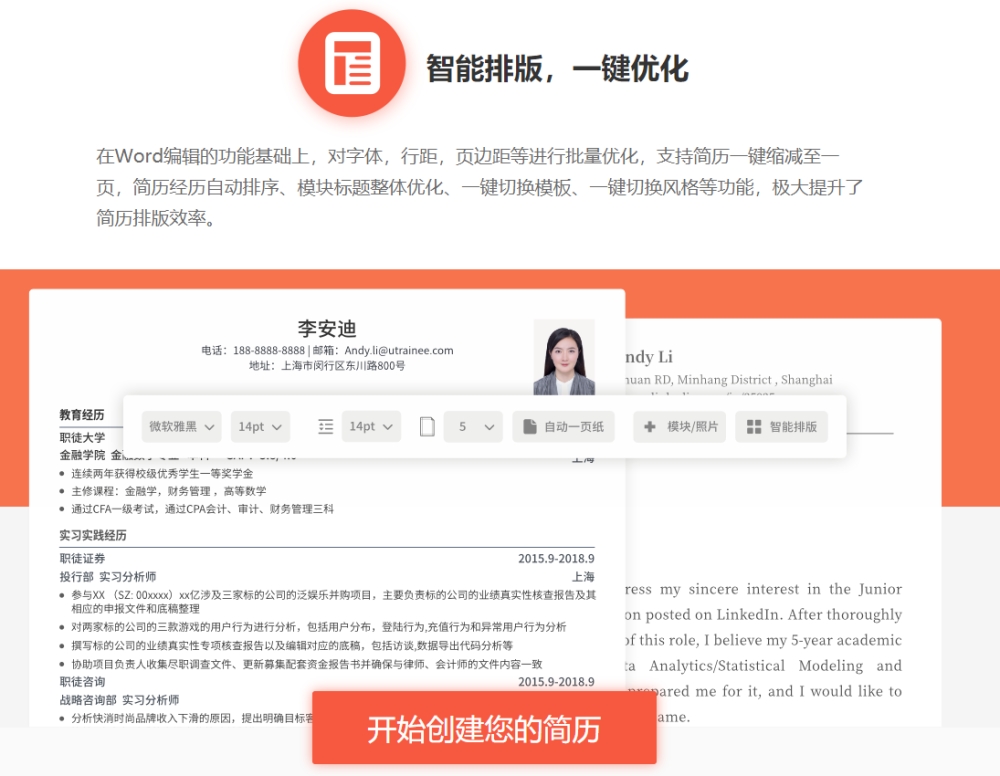Open the 14pt line spacing dropdown
This screenshot has width=1000, height=776.
[371, 427]
